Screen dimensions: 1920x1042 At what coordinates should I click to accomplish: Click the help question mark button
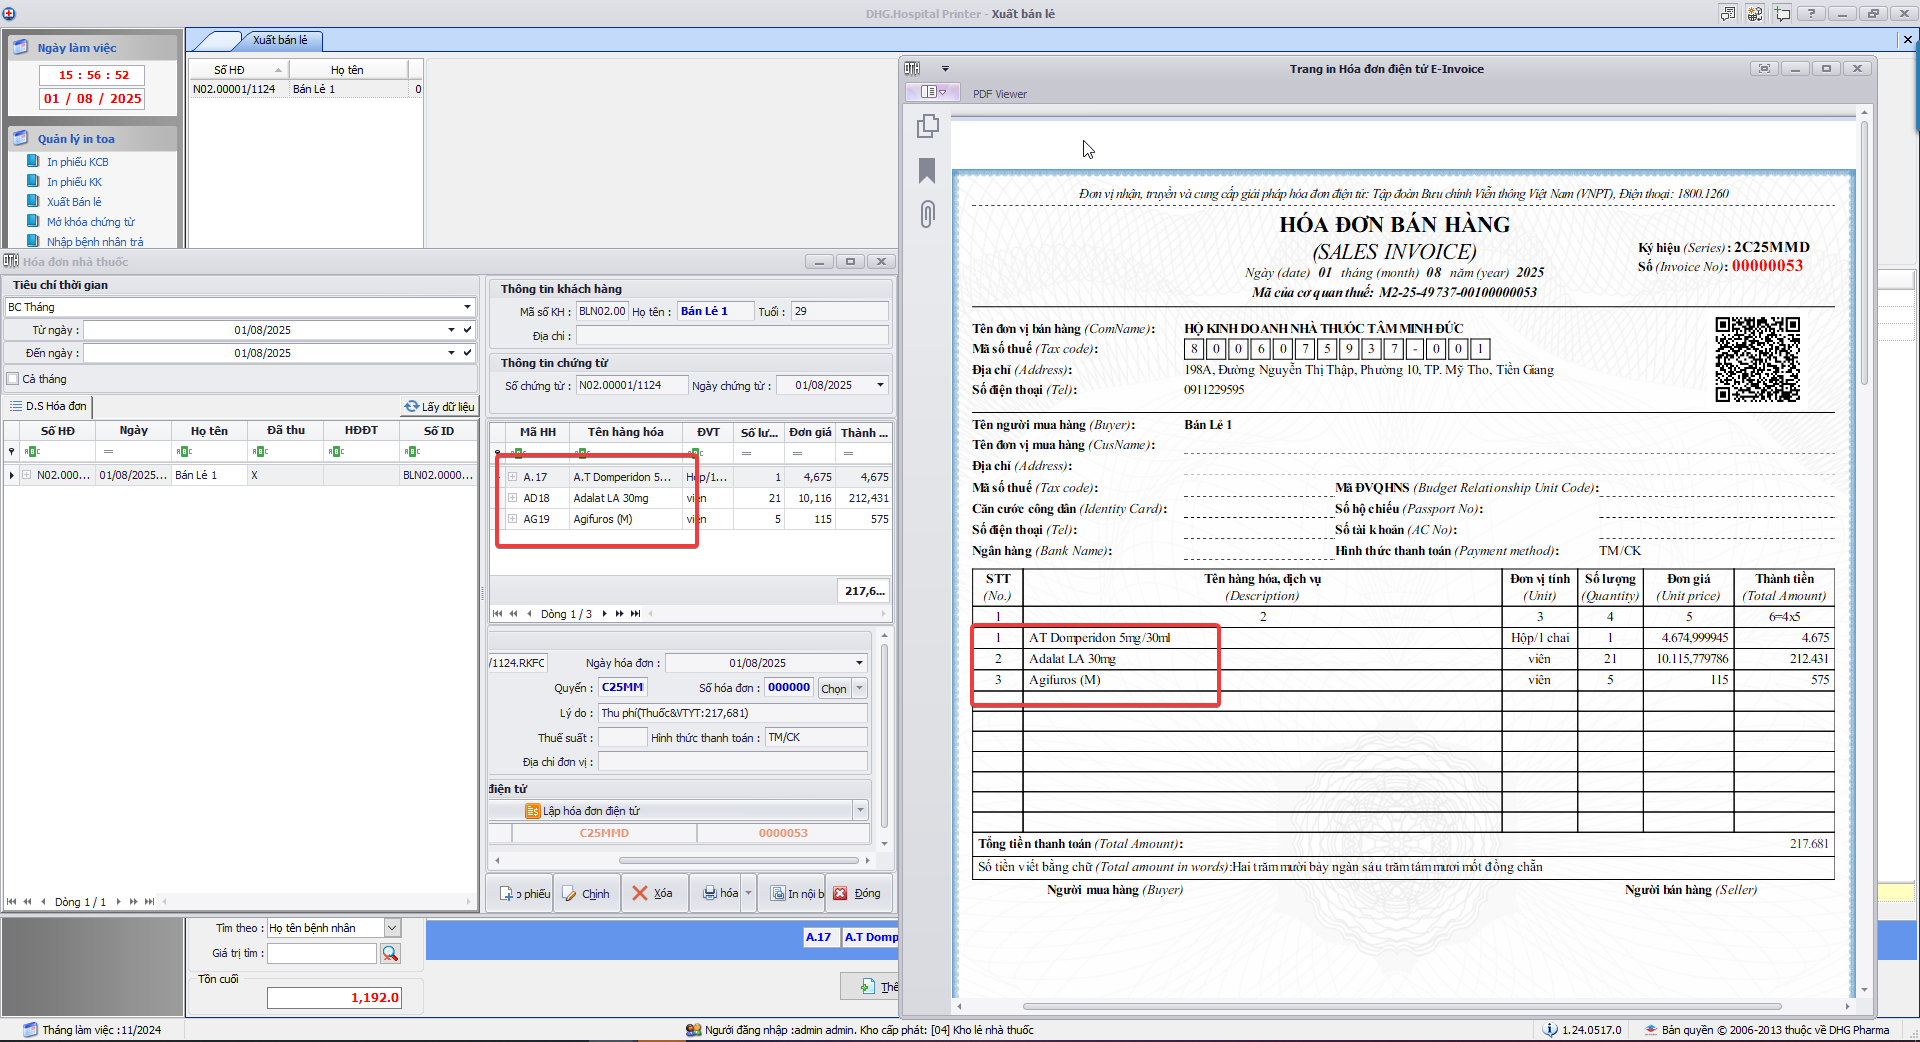[1810, 13]
